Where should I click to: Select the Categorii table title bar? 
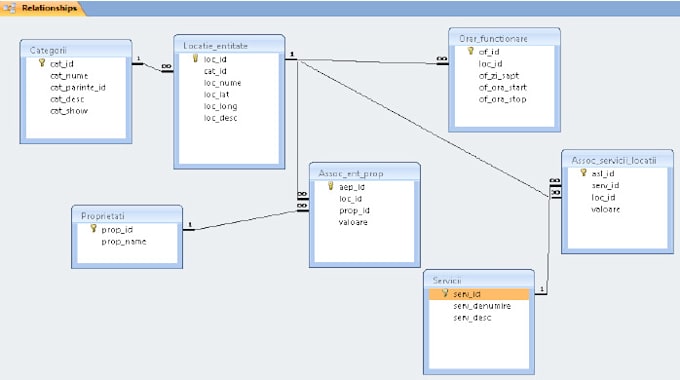point(76,50)
